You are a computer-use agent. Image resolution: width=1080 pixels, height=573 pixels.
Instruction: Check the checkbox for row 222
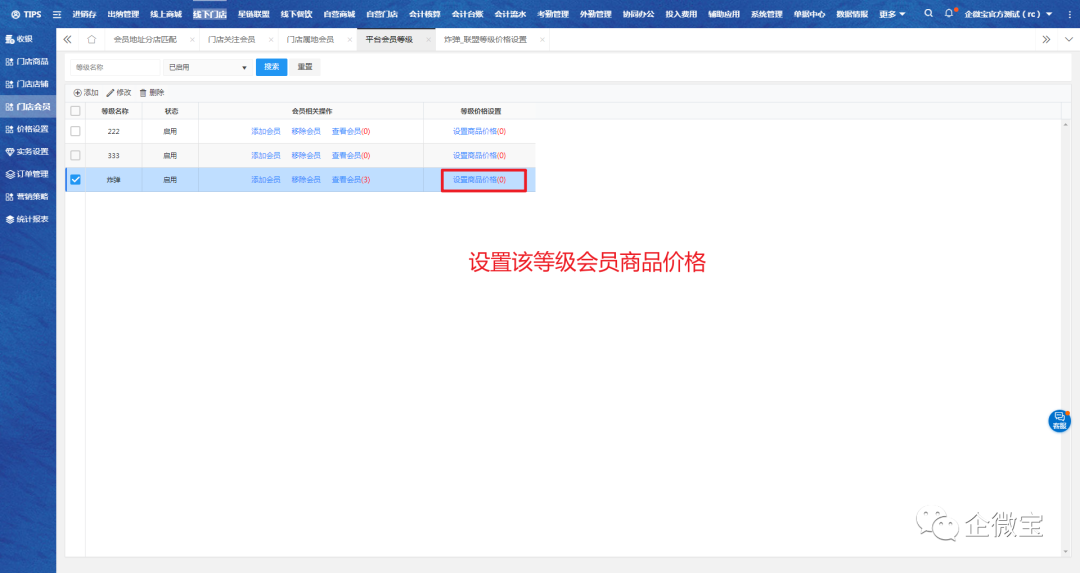tap(75, 131)
